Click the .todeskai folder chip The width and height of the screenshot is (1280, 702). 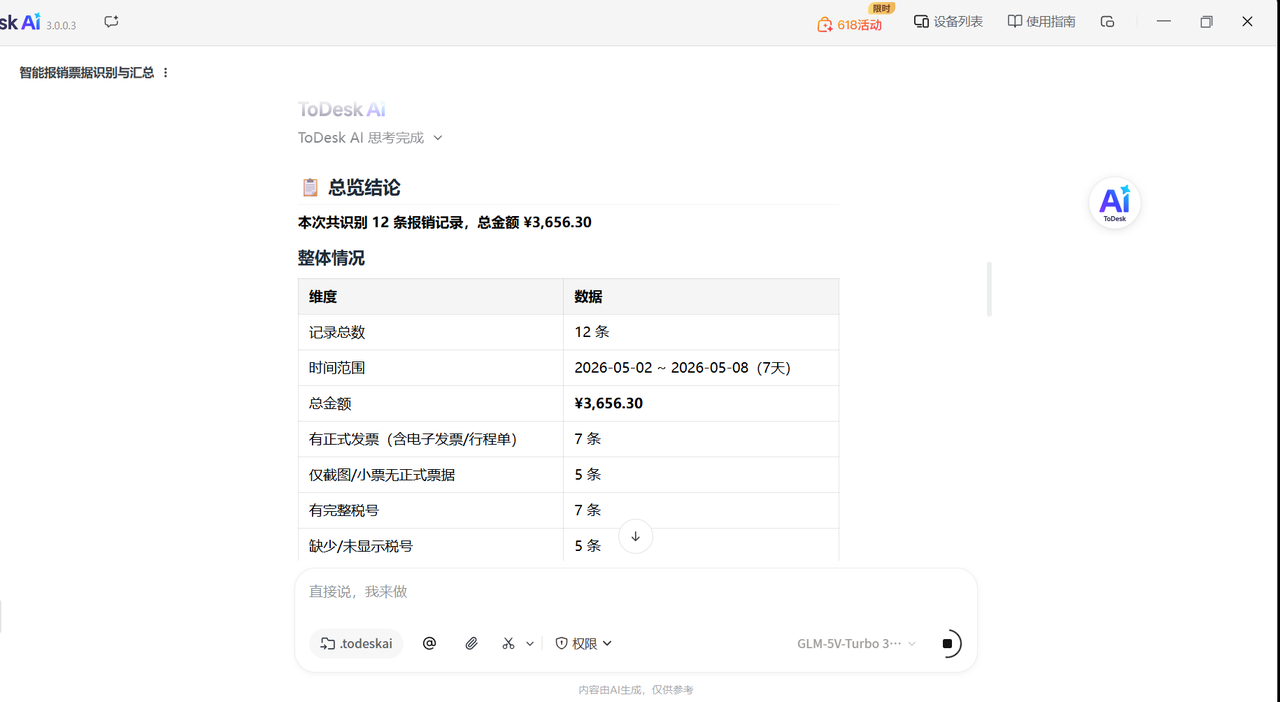click(x=356, y=644)
